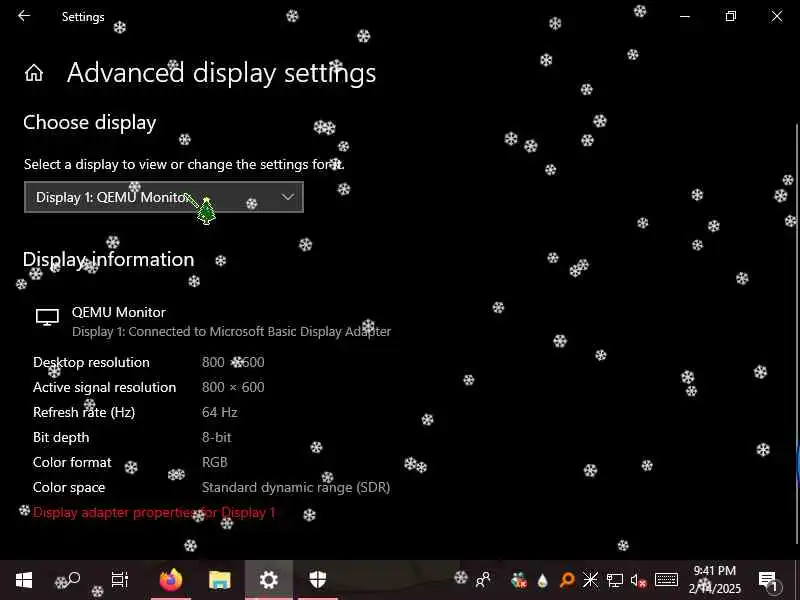Open File Explorer from the taskbar
This screenshot has width=800, height=600.
[x=220, y=580]
